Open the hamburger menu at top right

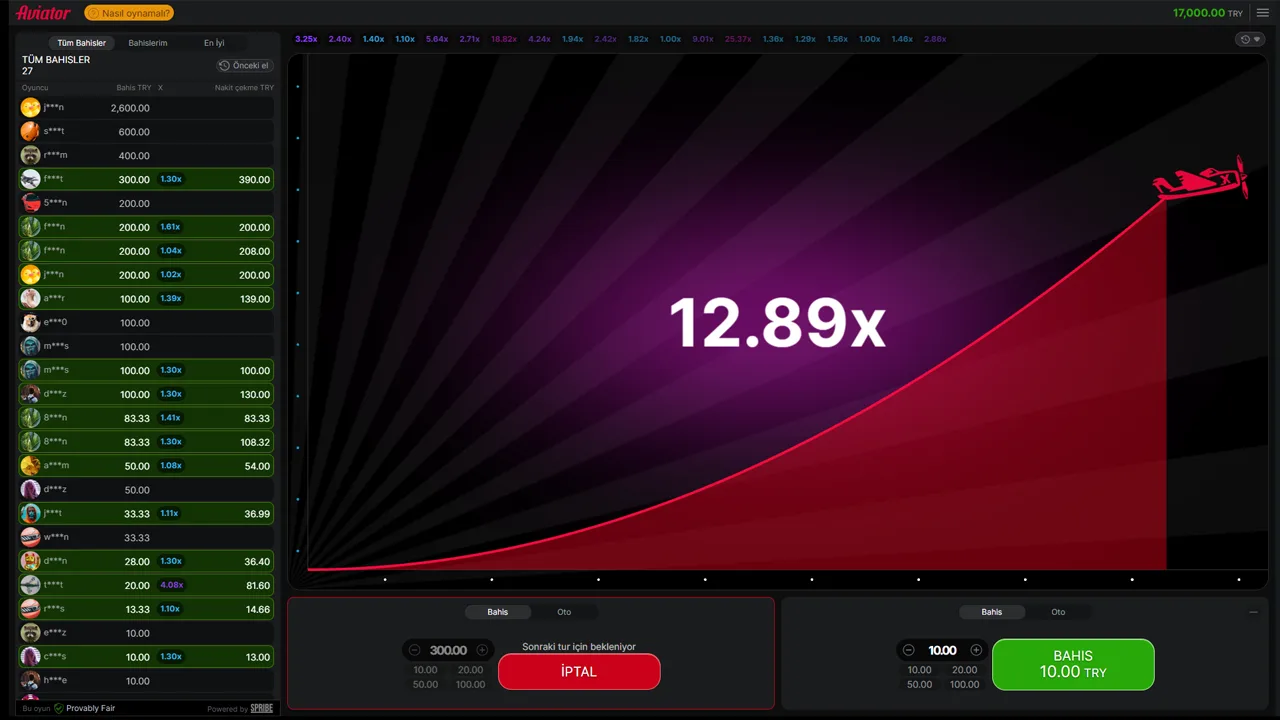1262,13
